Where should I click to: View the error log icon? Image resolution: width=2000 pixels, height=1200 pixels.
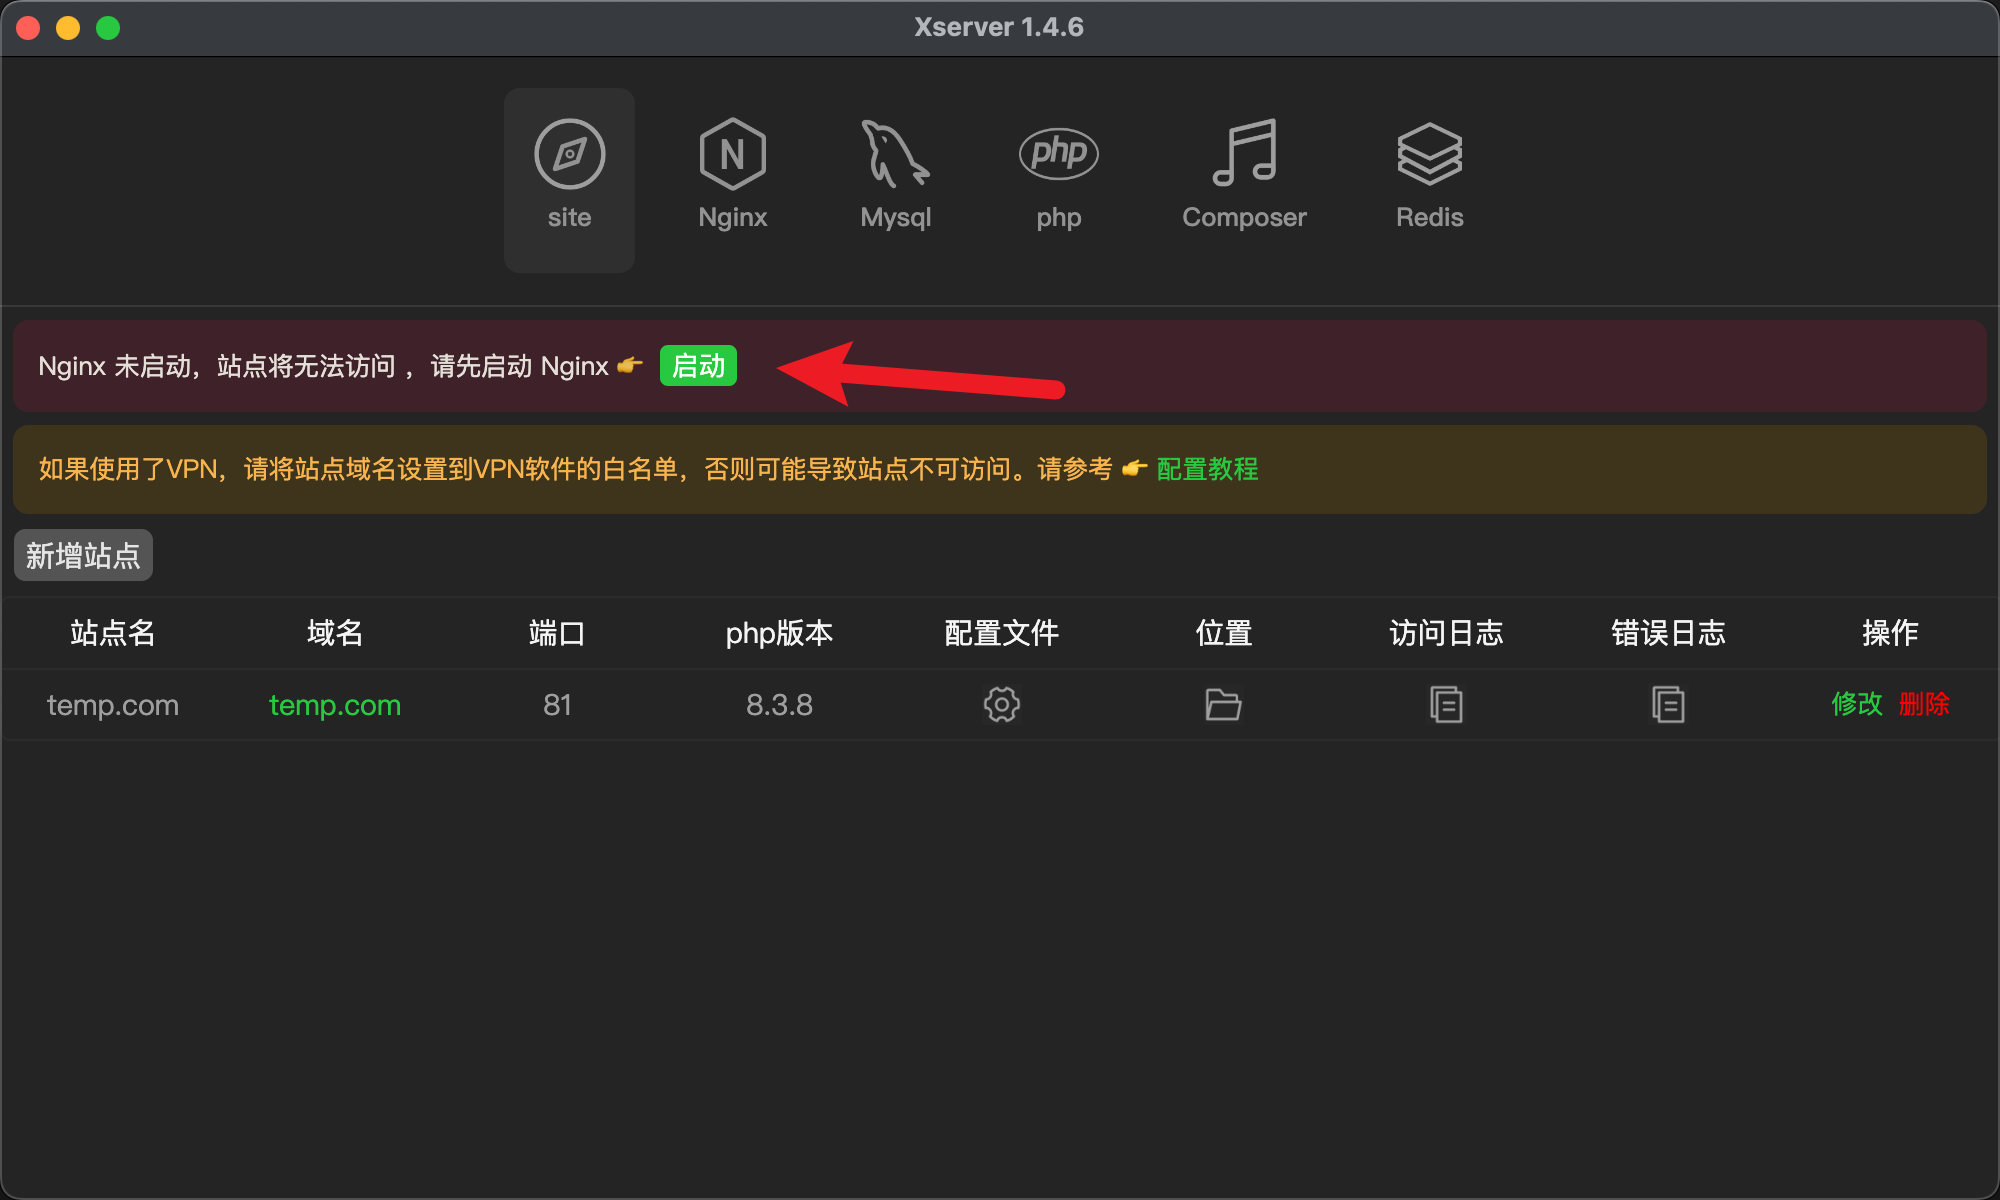(1668, 705)
